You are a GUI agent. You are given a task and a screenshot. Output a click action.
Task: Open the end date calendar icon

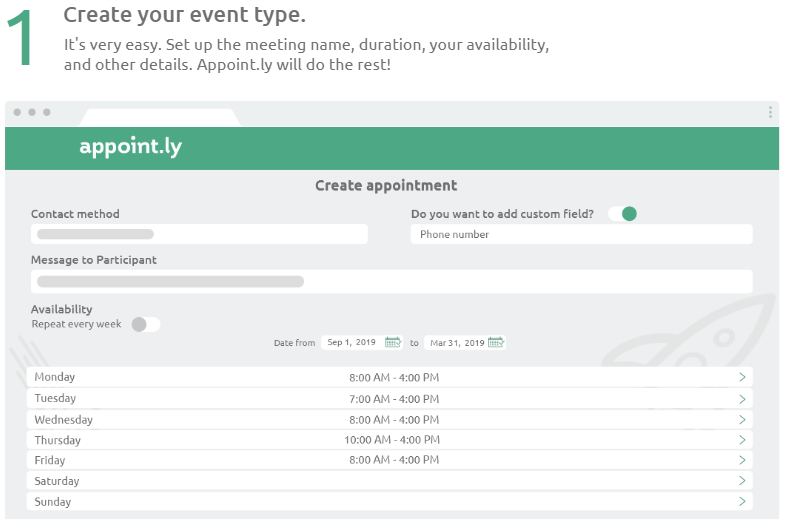[x=496, y=342]
